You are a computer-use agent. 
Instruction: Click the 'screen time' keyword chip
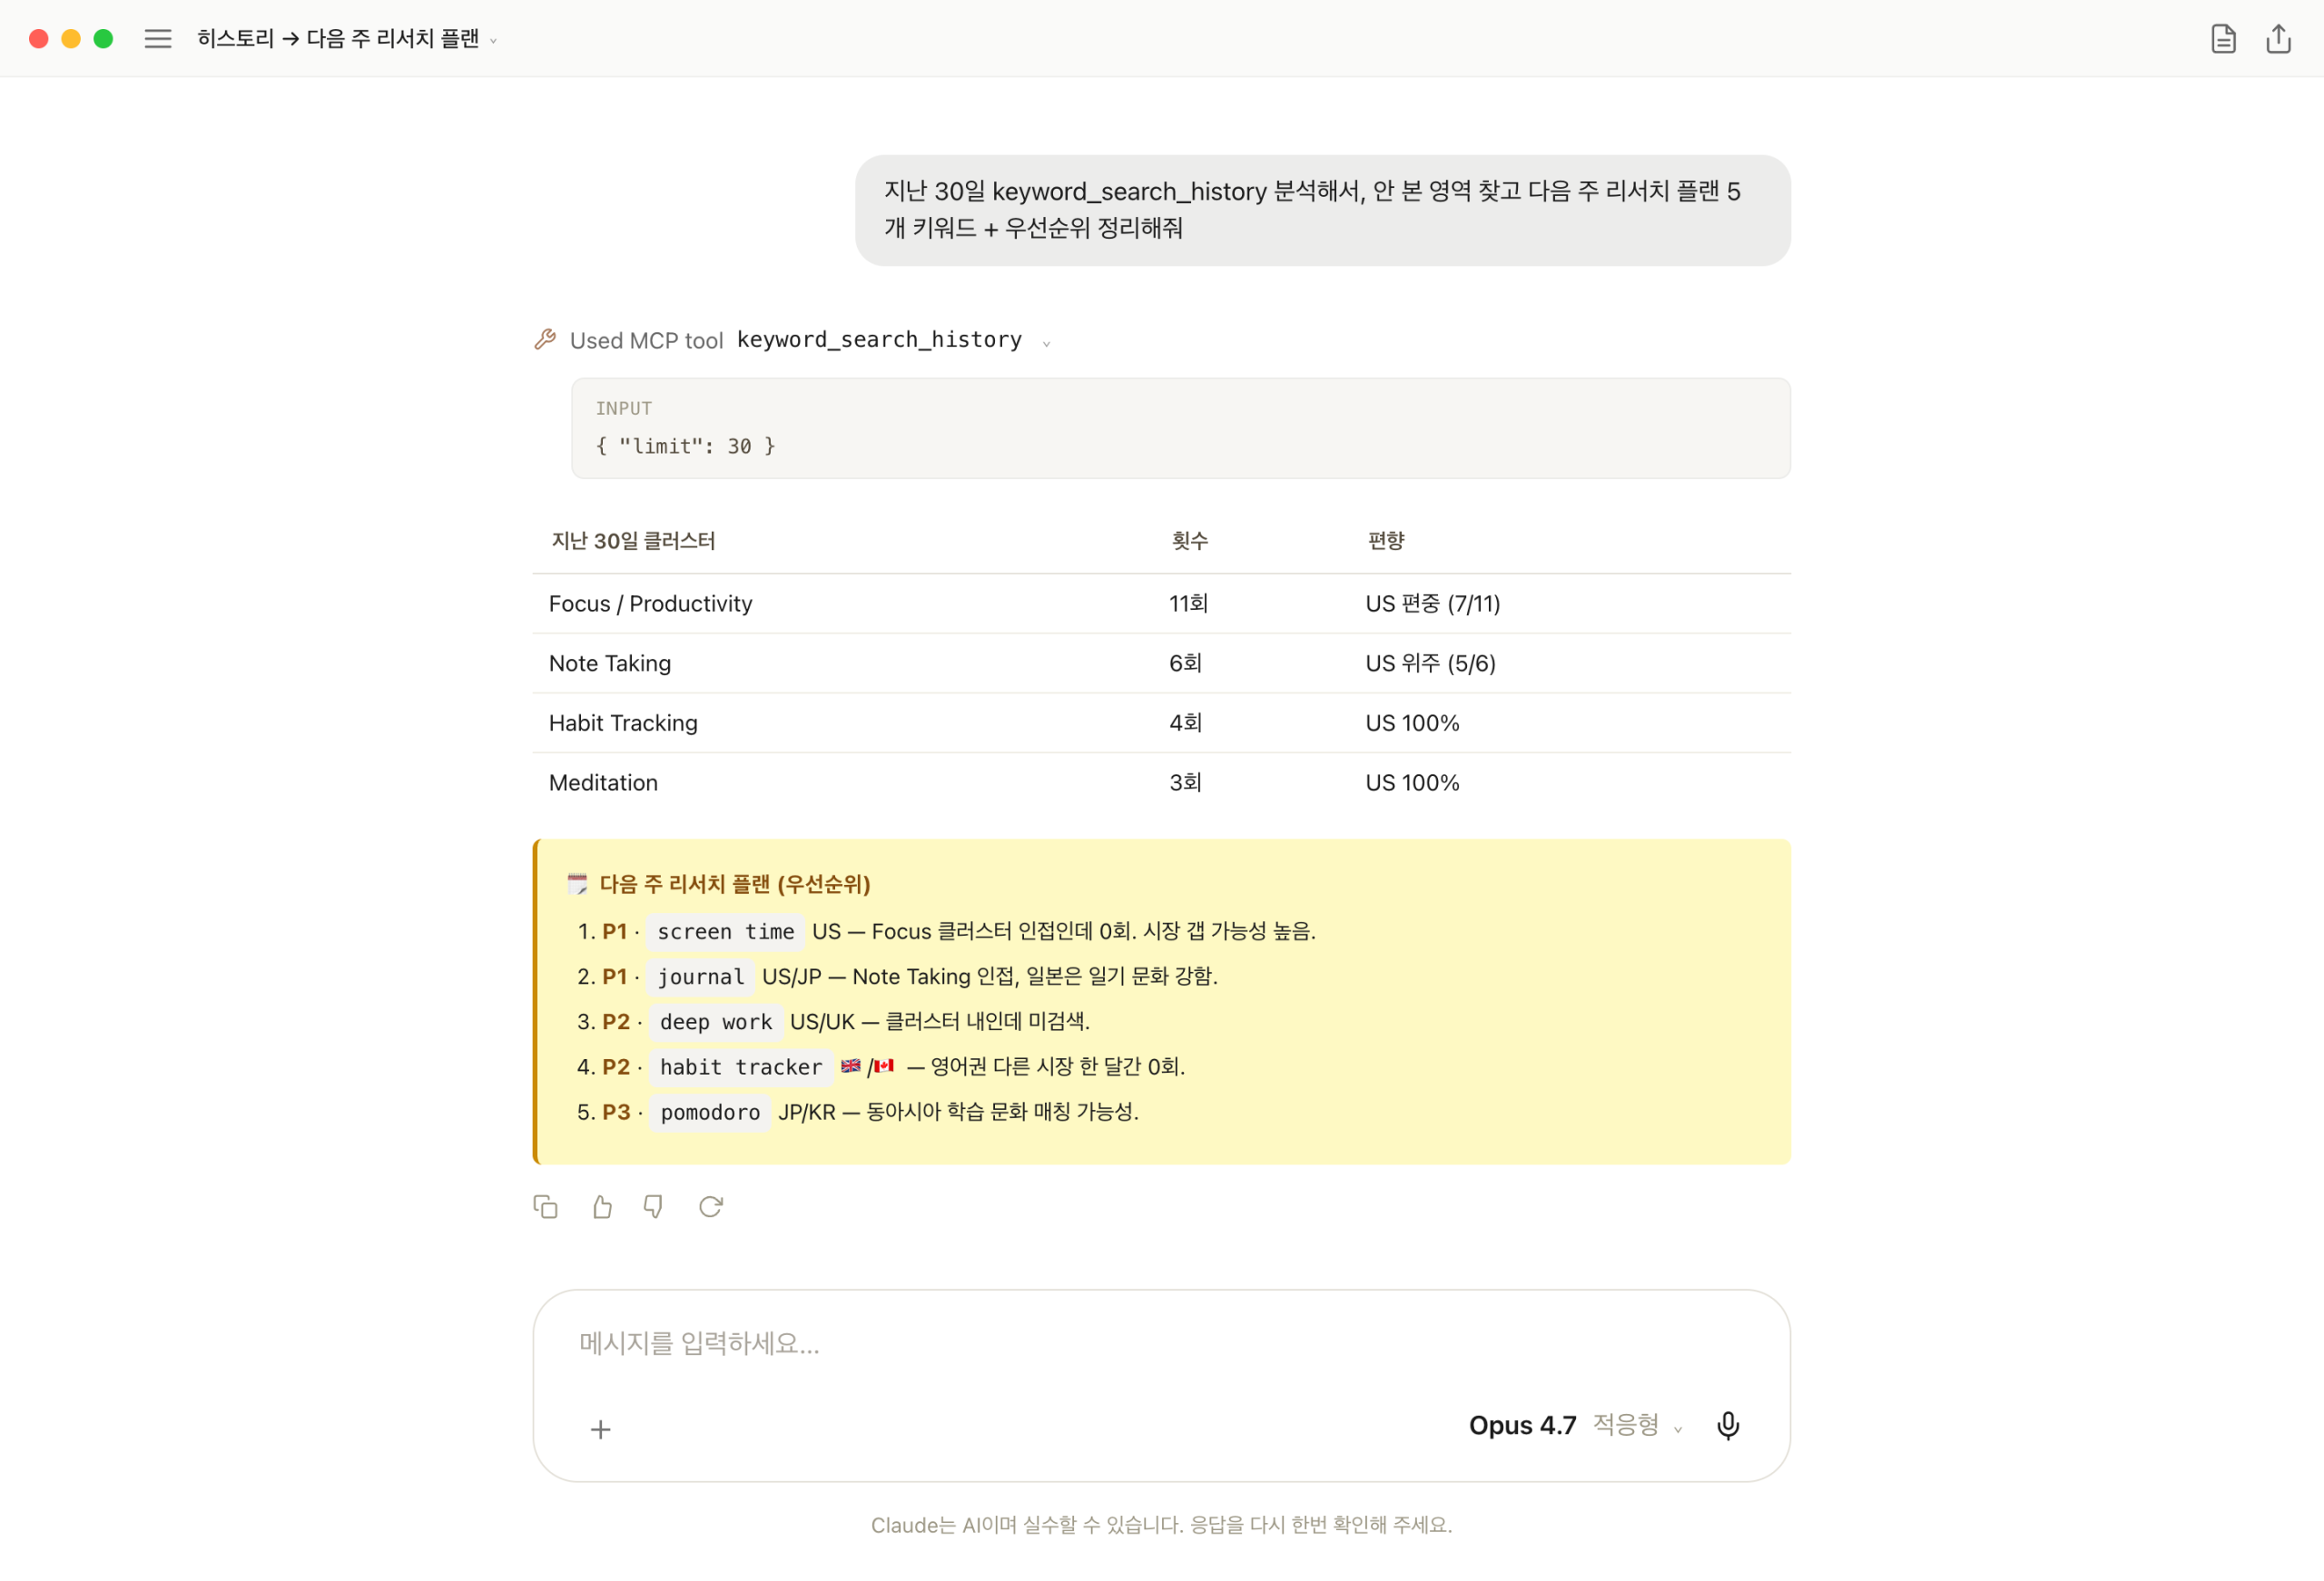pos(725,932)
